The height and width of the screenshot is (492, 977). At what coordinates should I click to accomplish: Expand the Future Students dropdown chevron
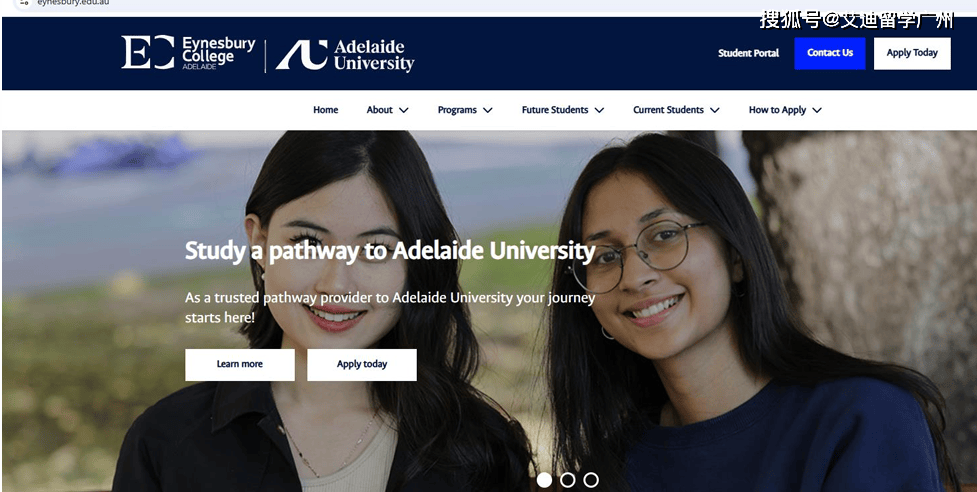599,110
